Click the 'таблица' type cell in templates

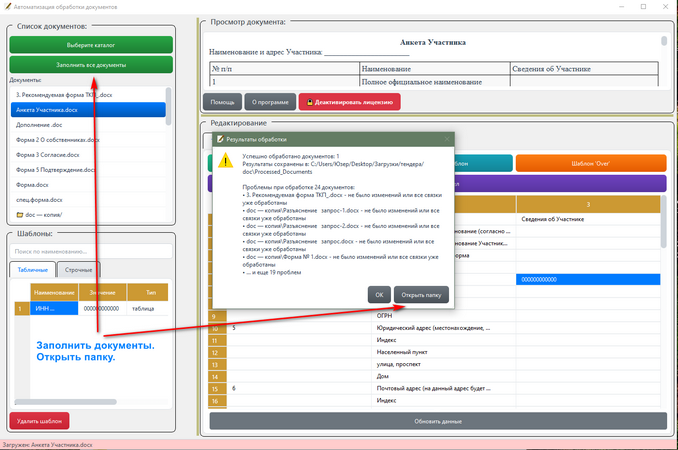[147, 309]
